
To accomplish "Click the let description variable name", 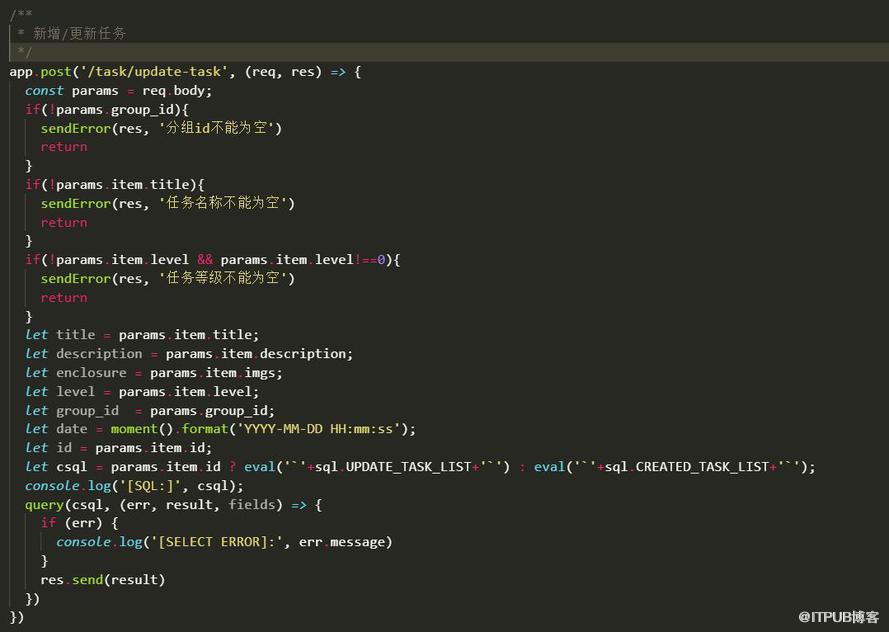I will pyautogui.click(x=99, y=354).
